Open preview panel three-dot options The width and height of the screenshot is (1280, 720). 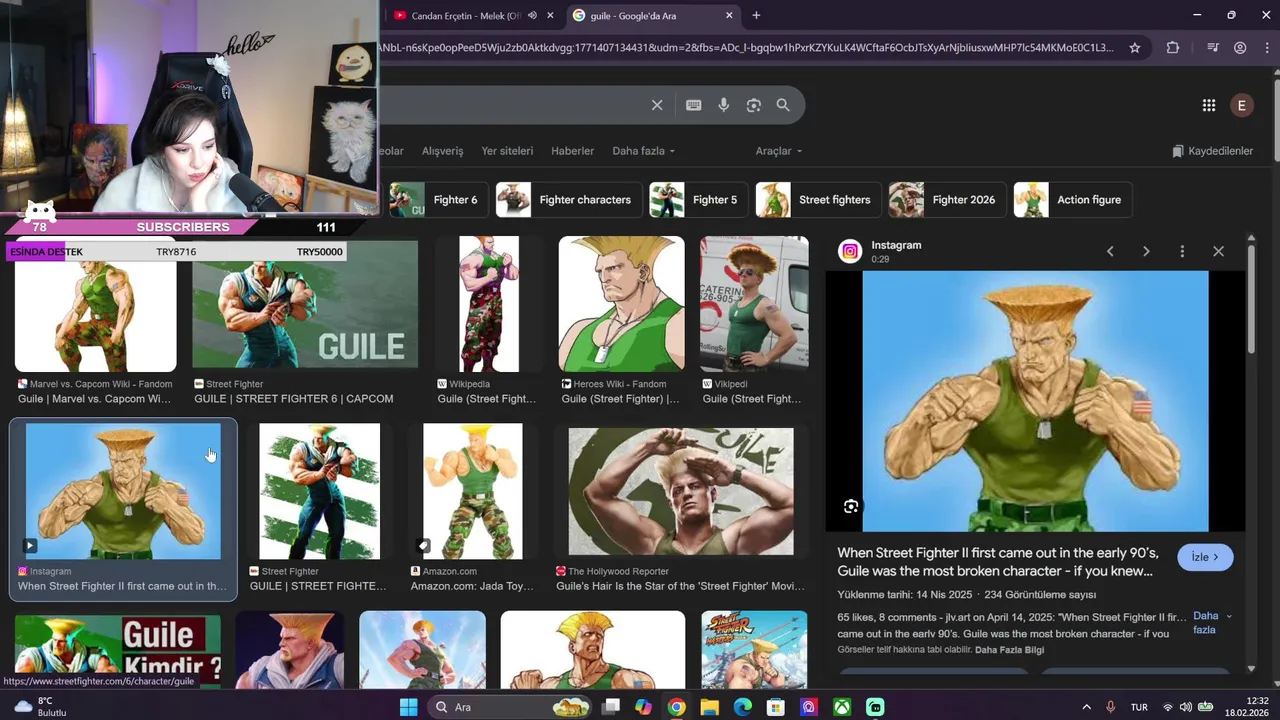1182,251
